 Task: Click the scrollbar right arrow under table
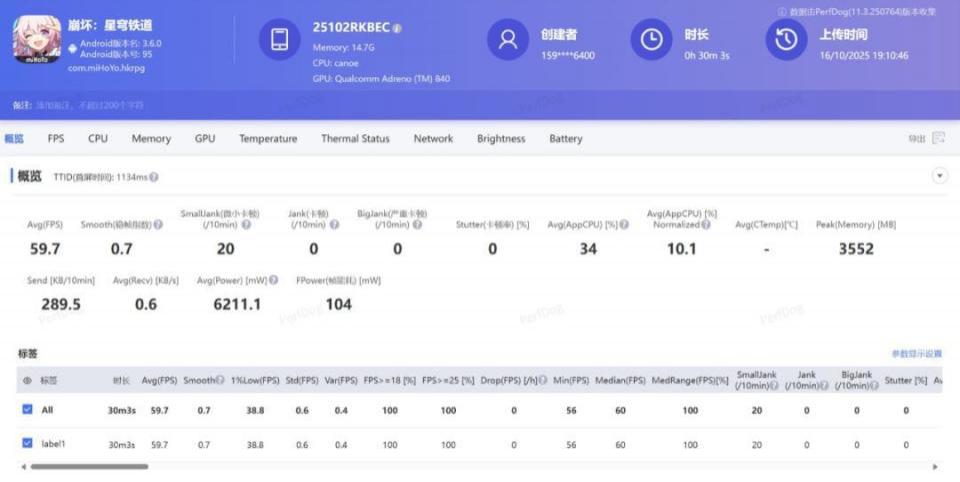click(935, 467)
